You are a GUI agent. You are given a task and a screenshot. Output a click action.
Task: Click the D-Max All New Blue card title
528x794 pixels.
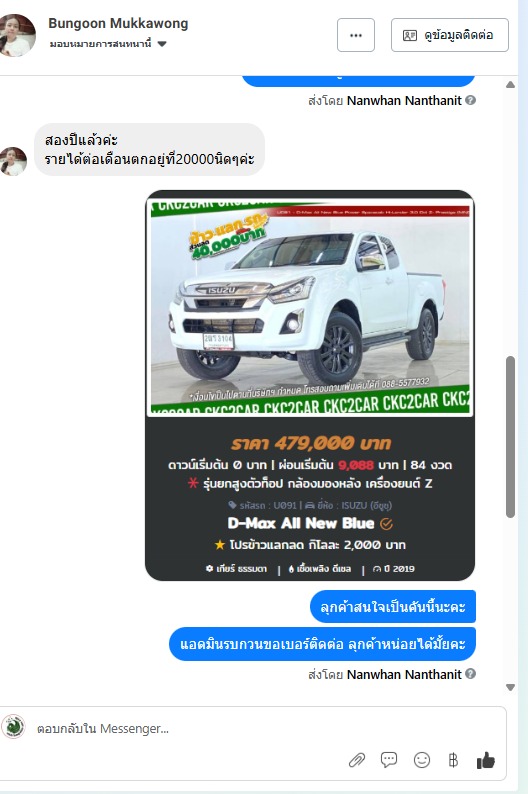pyautogui.click(x=301, y=523)
